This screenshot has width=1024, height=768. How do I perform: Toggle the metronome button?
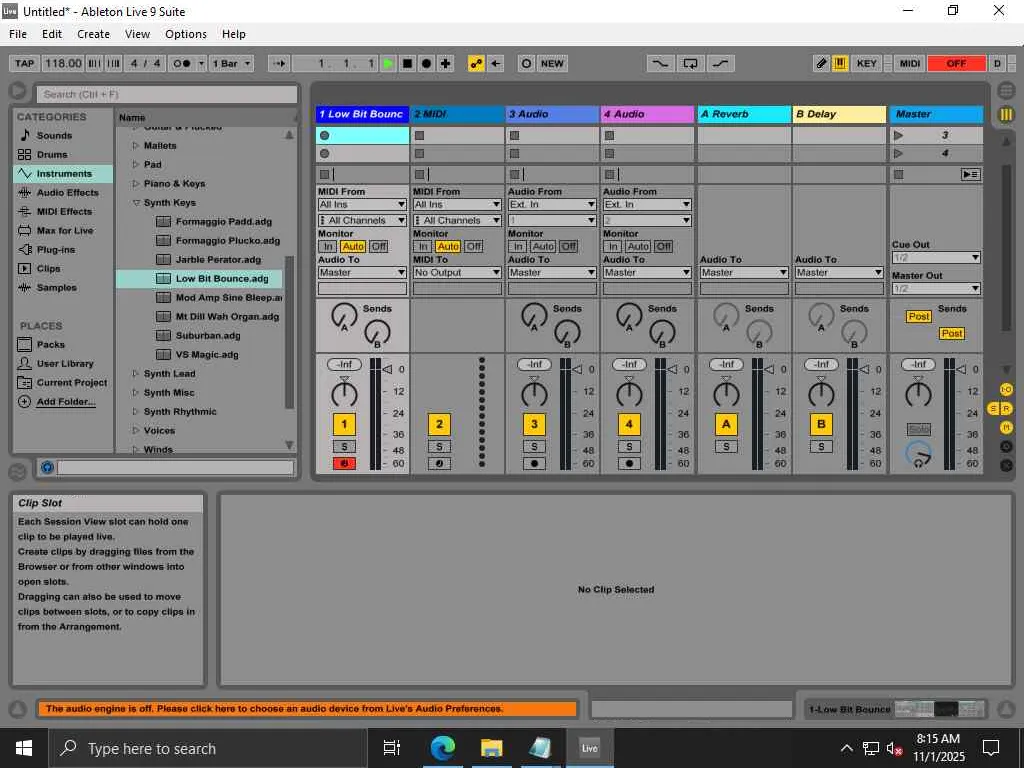(181, 63)
